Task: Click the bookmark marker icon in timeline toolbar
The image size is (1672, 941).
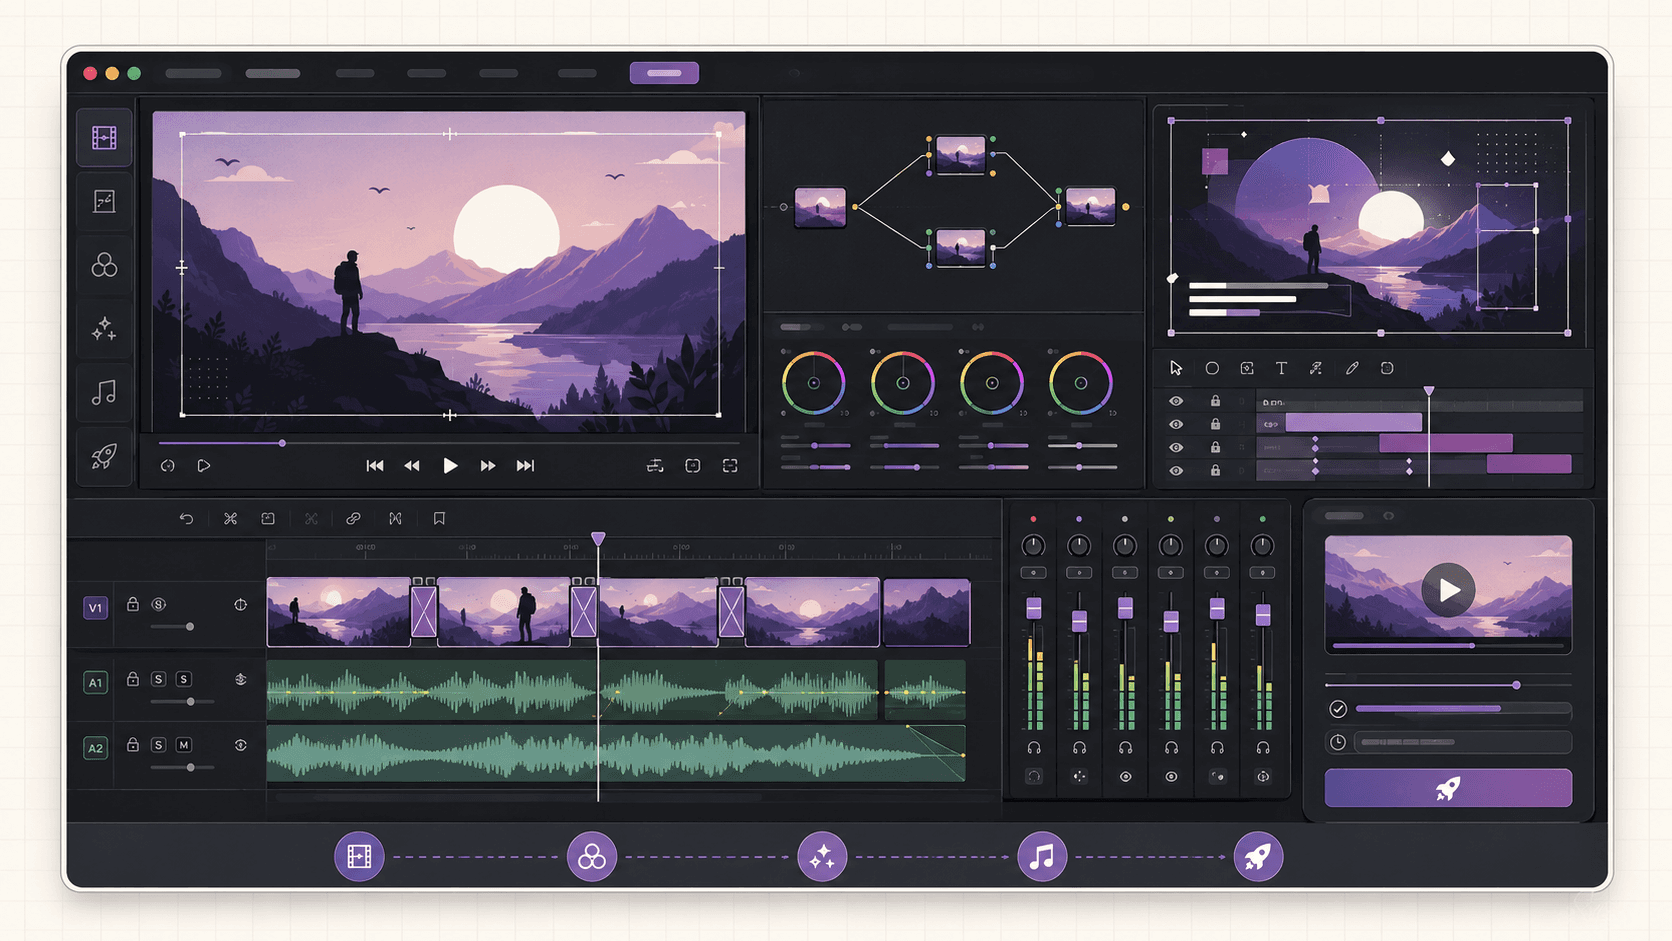Action: pos(439,519)
